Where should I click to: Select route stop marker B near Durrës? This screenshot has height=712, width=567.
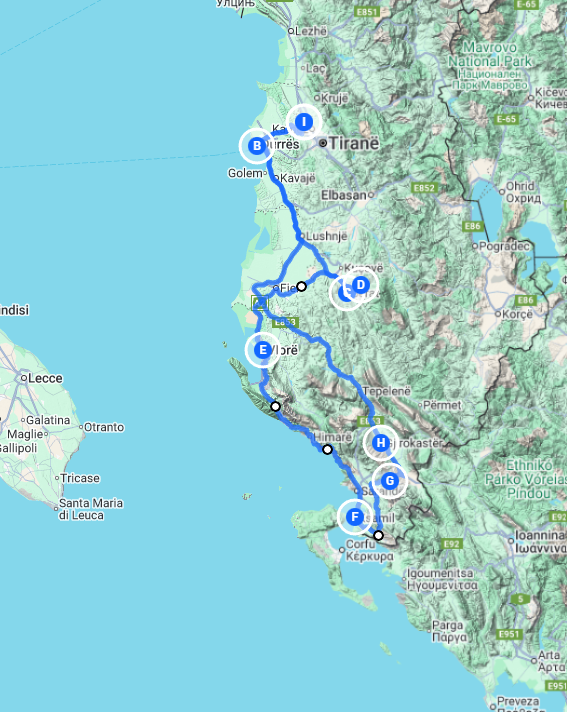[x=257, y=146]
